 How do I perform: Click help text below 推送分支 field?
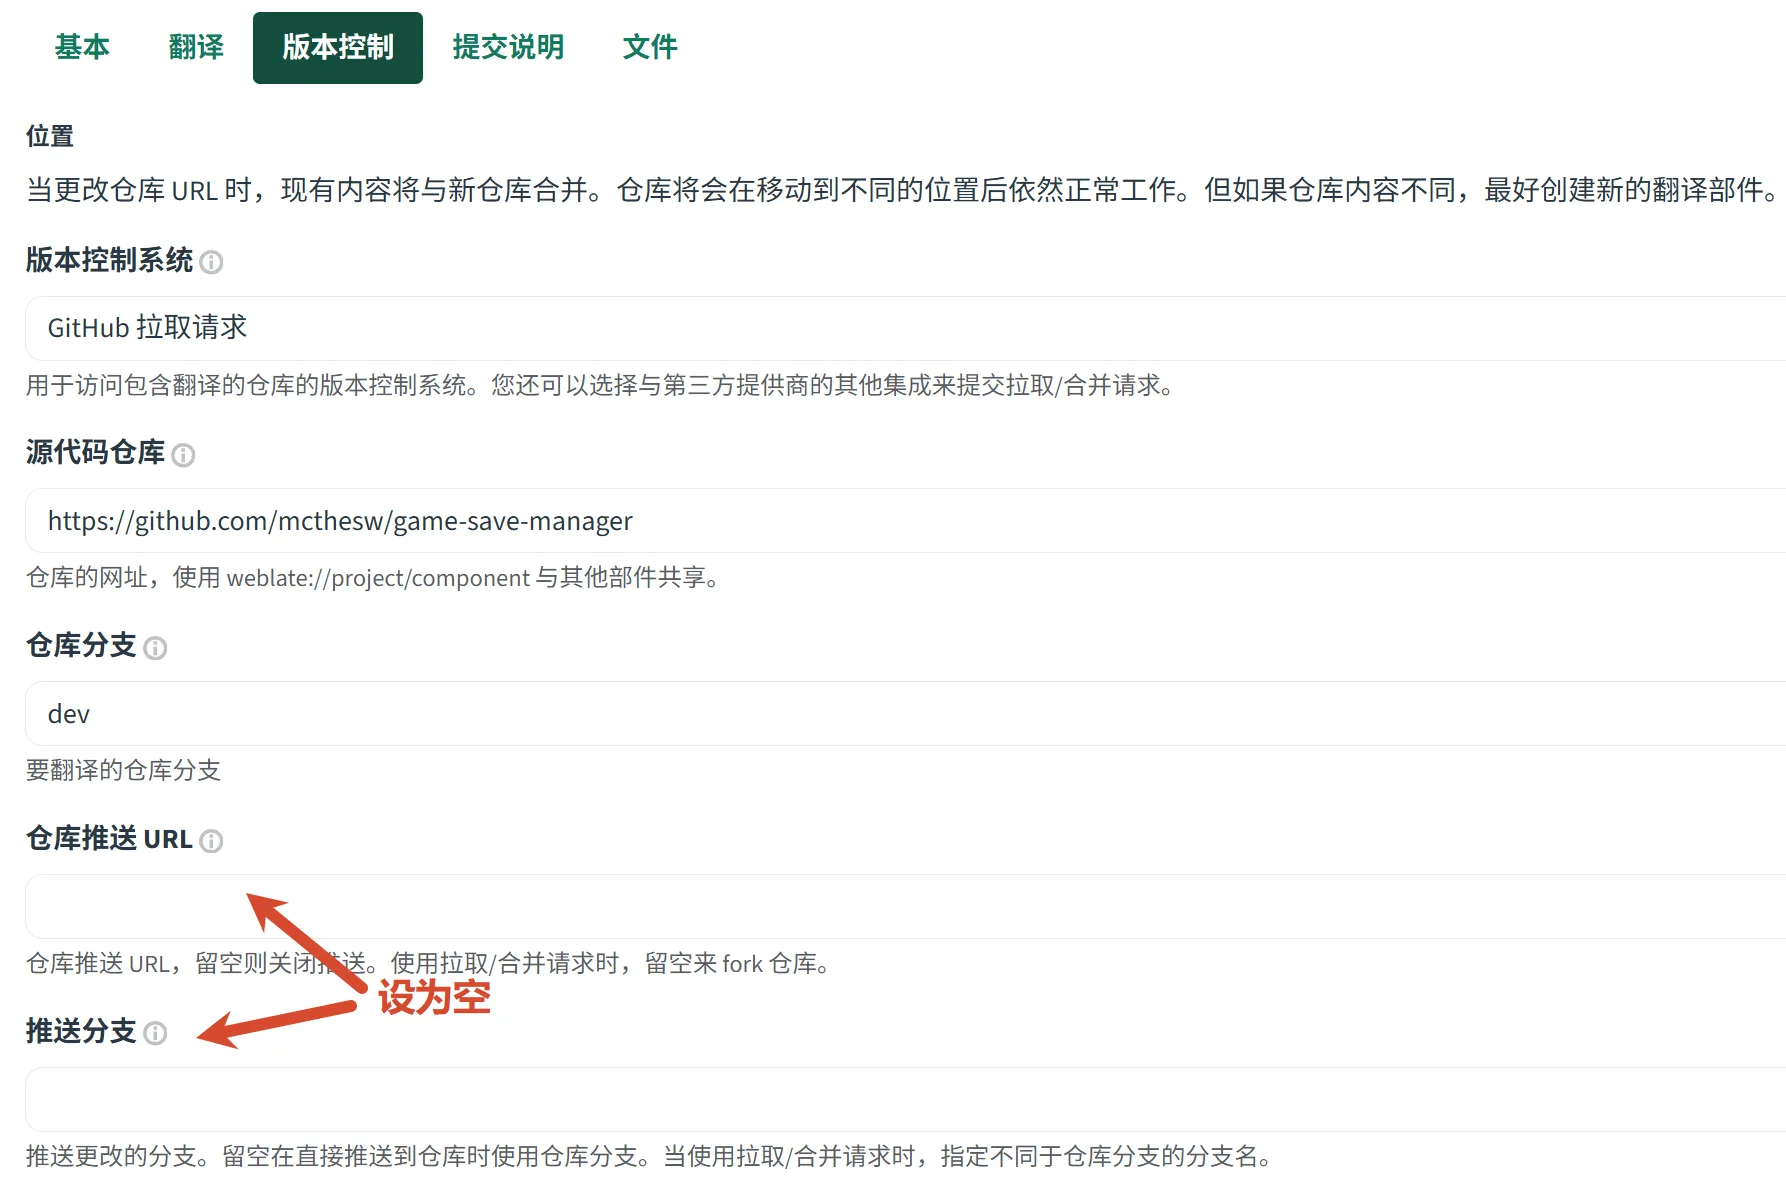(x=649, y=1156)
